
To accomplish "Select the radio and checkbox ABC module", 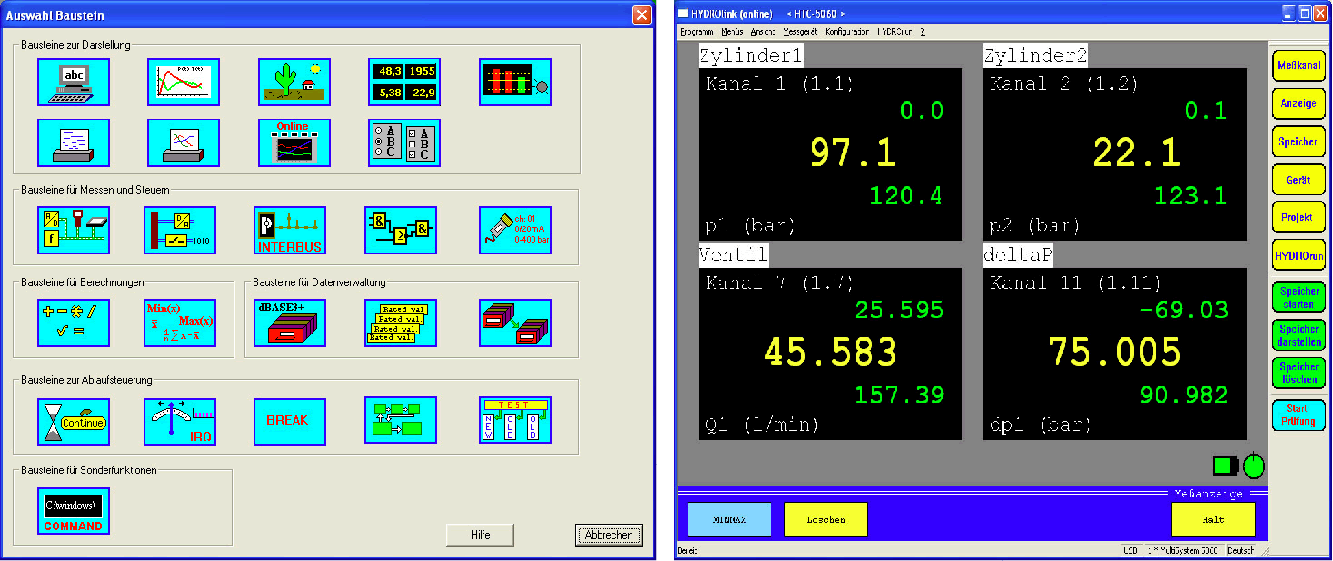I will [404, 142].
